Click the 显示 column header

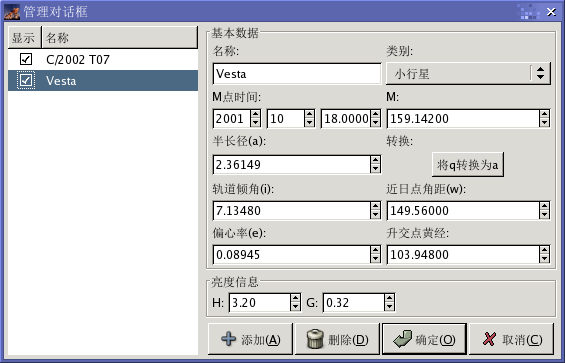click(25, 37)
